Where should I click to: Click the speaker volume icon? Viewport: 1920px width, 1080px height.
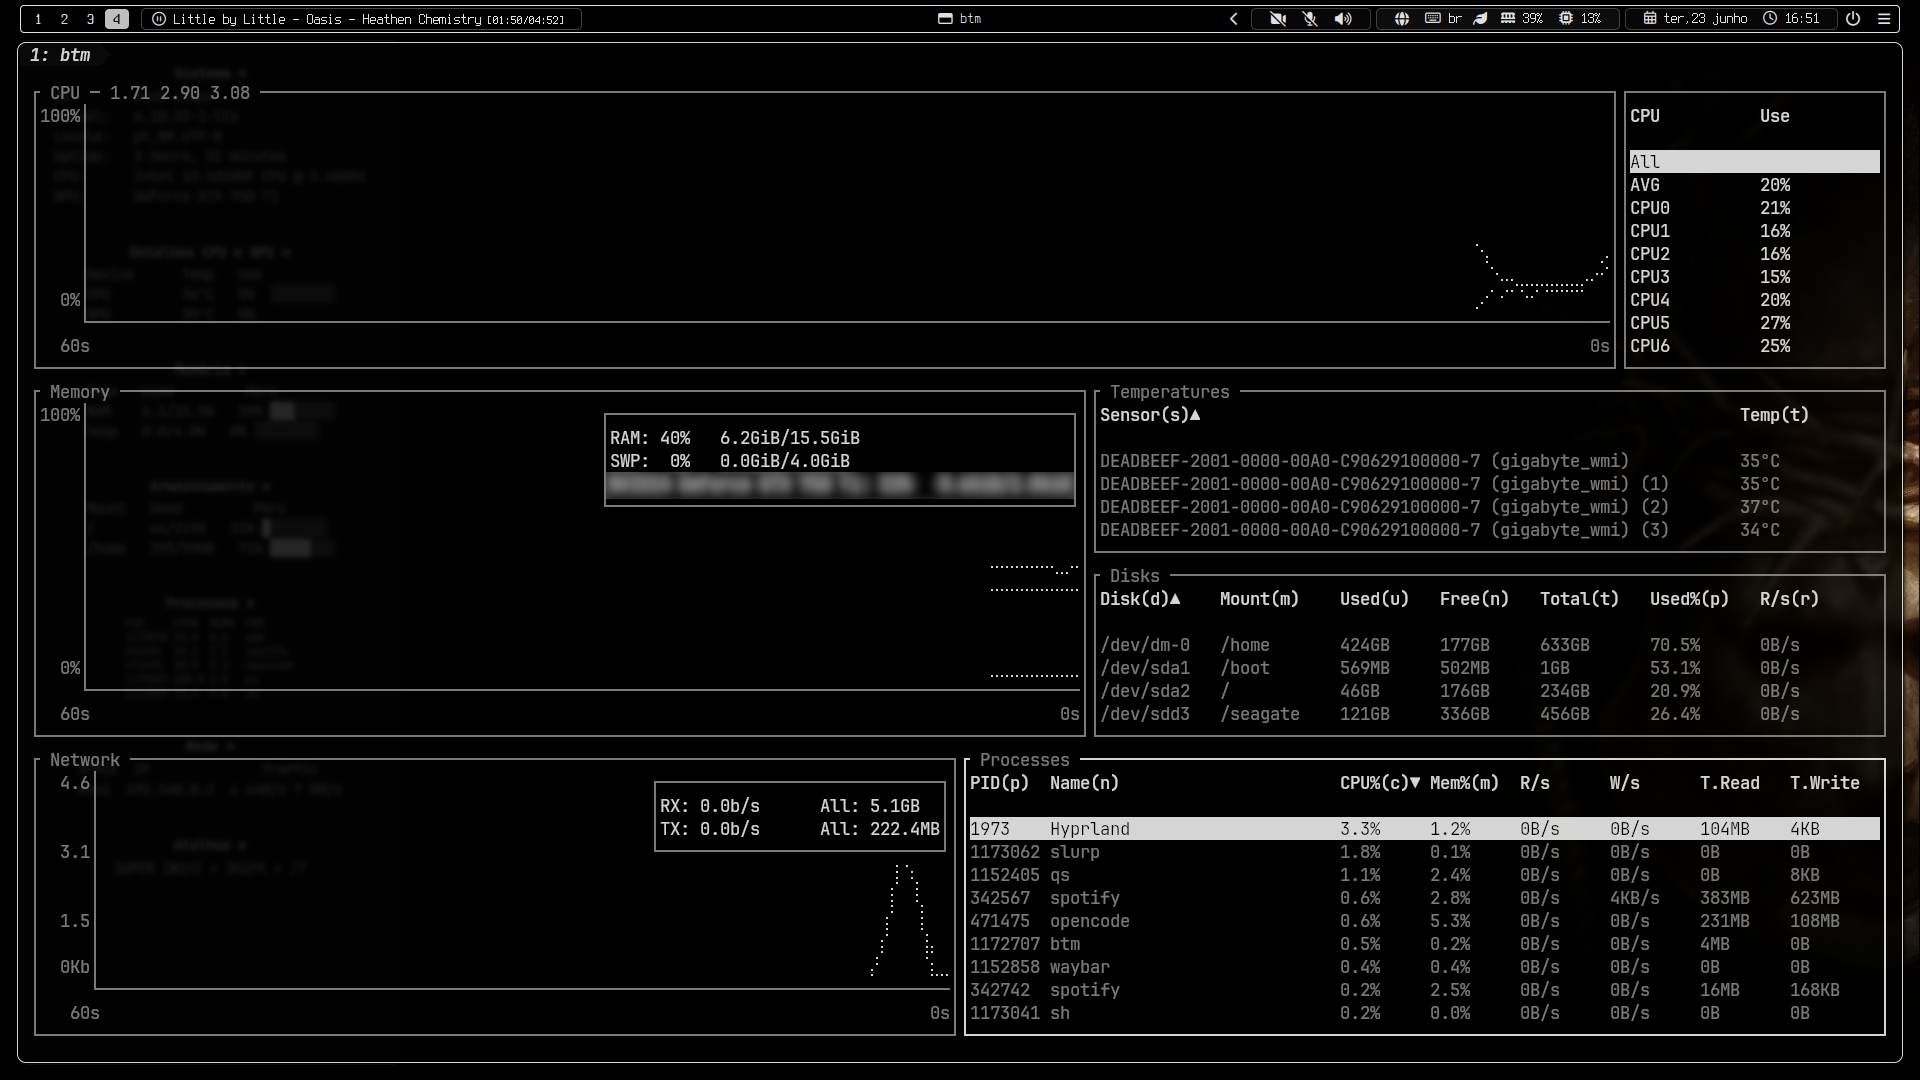click(x=1343, y=19)
